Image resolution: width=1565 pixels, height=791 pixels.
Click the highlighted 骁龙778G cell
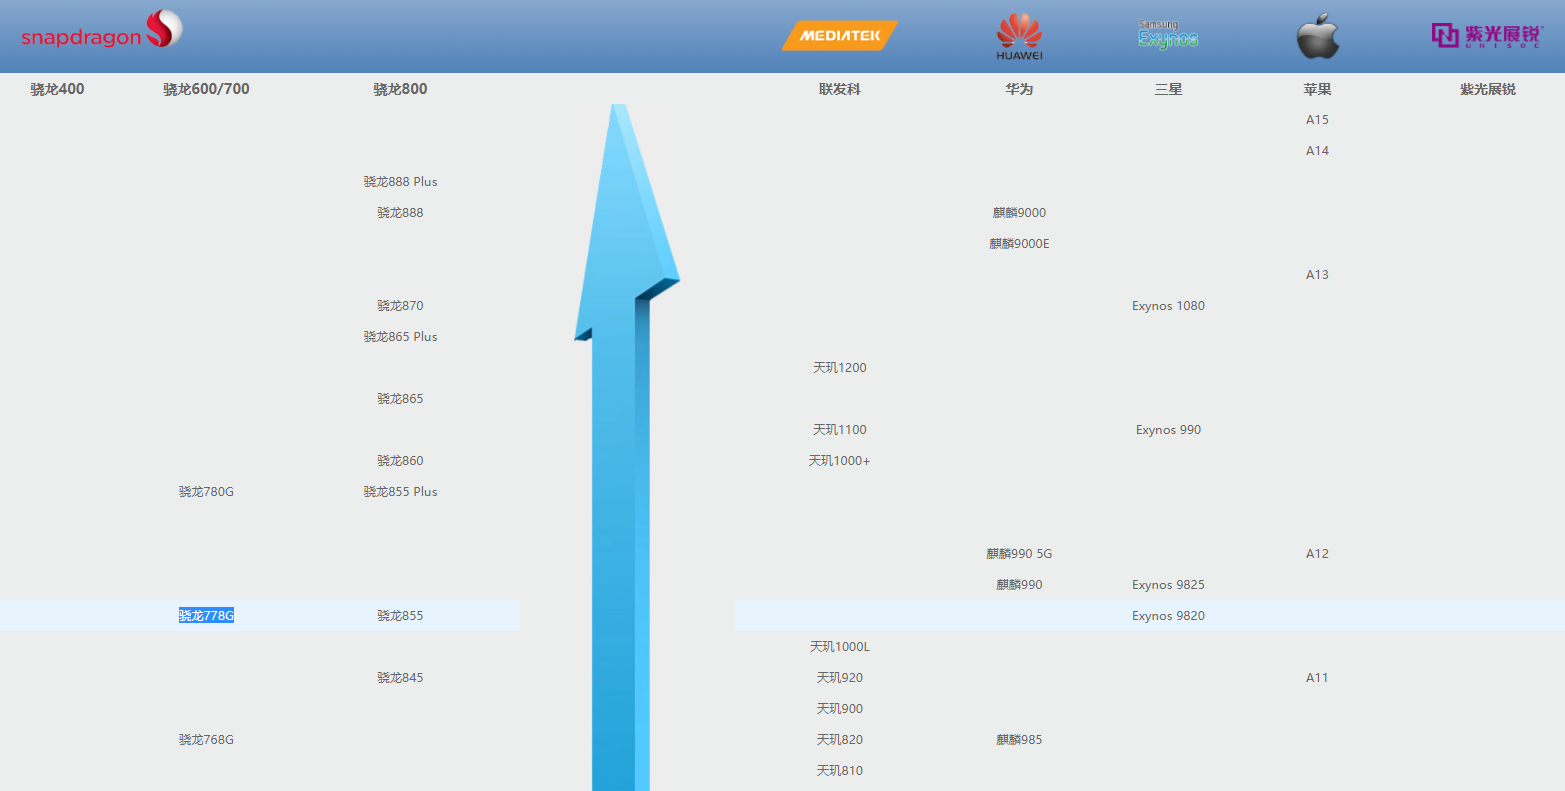(206, 616)
